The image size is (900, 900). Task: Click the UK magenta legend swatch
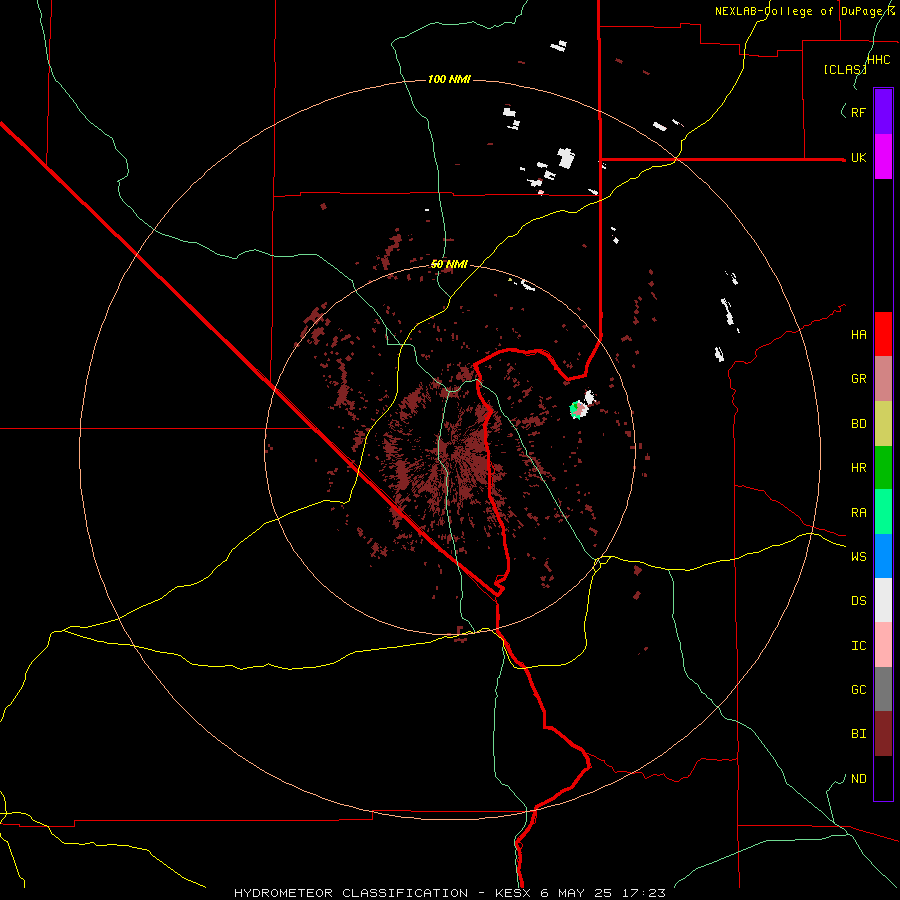pyautogui.click(x=883, y=157)
